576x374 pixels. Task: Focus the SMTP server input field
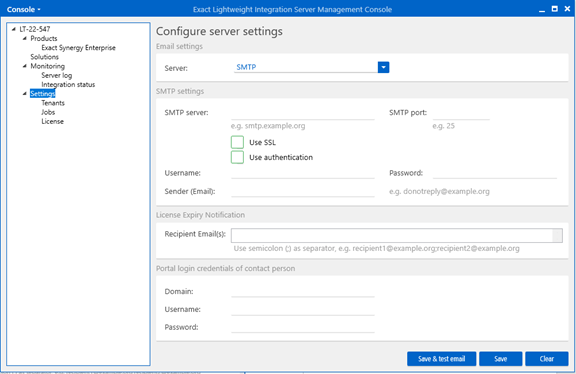click(x=303, y=113)
